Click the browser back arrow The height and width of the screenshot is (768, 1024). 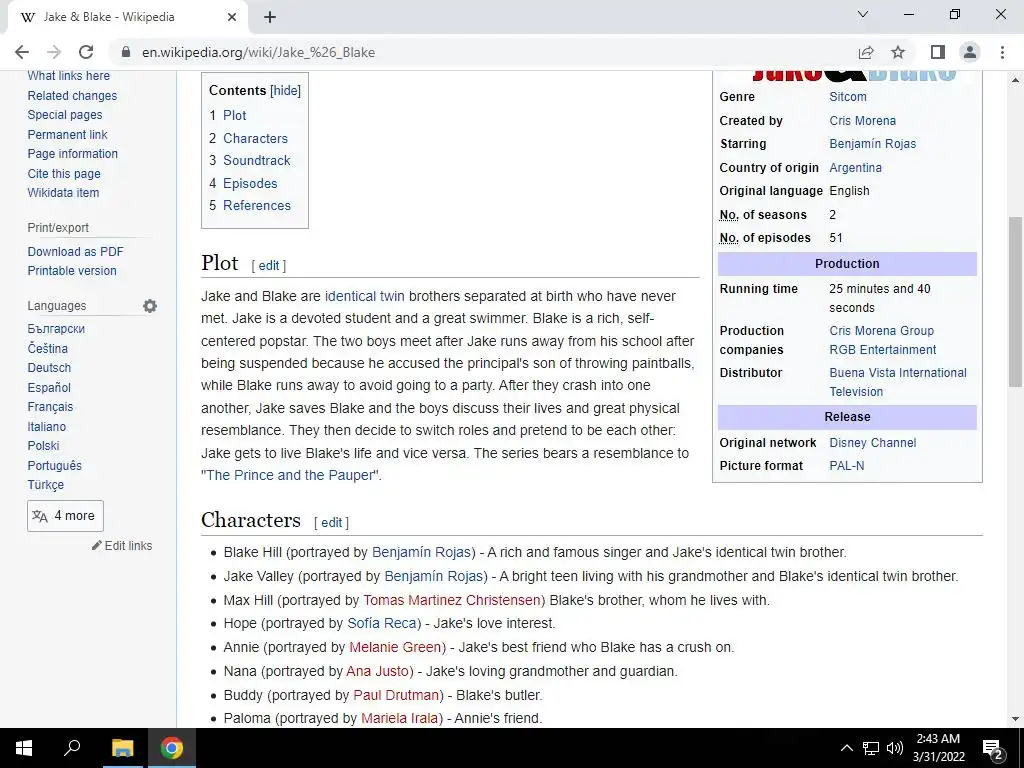click(22, 52)
